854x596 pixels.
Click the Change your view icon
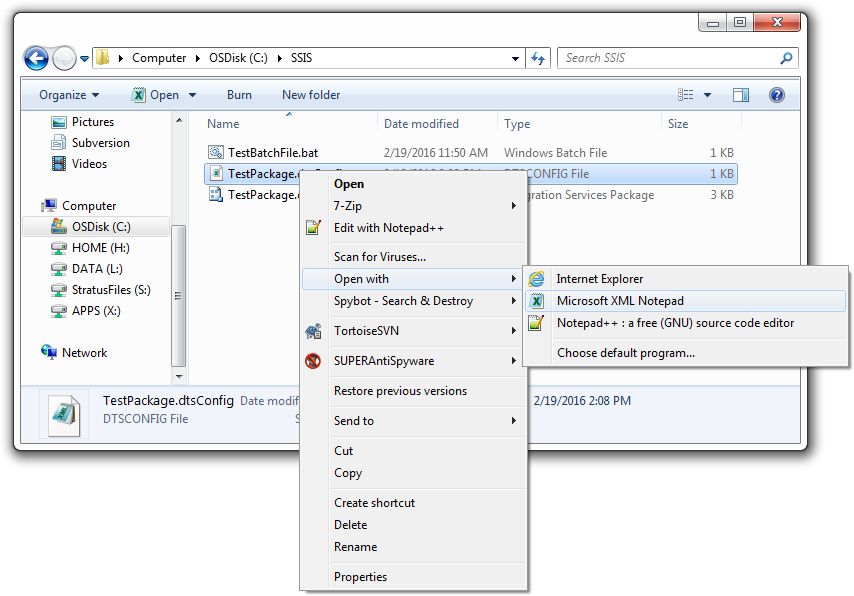click(x=686, y=95)
